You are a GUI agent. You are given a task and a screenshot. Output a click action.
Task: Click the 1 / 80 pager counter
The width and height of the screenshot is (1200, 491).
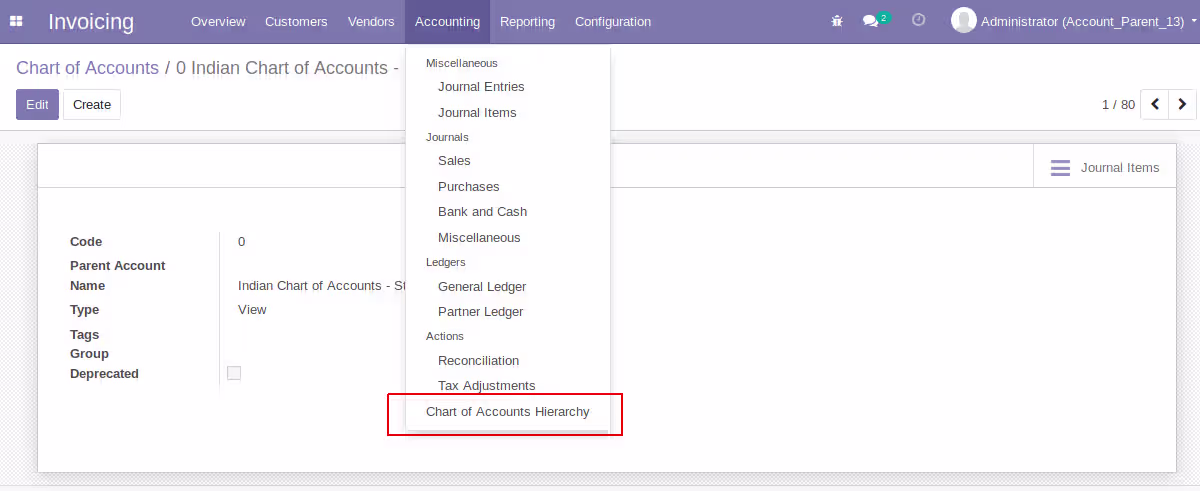click(x=1118, y=104)
